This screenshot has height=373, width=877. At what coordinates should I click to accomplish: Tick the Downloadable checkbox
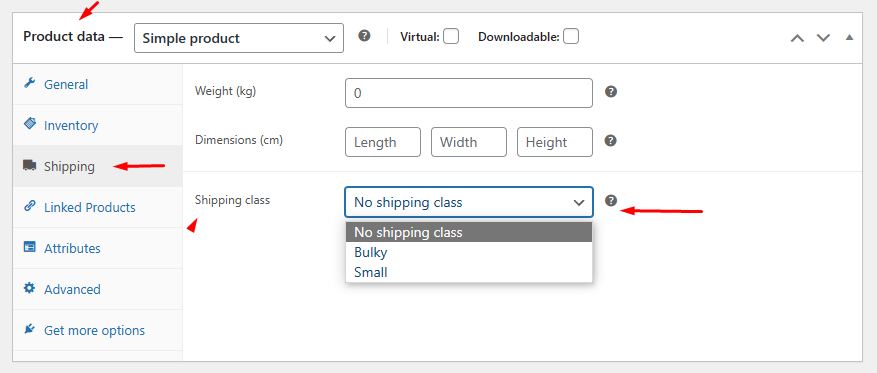pyautogui.click(x=571, y=37)
